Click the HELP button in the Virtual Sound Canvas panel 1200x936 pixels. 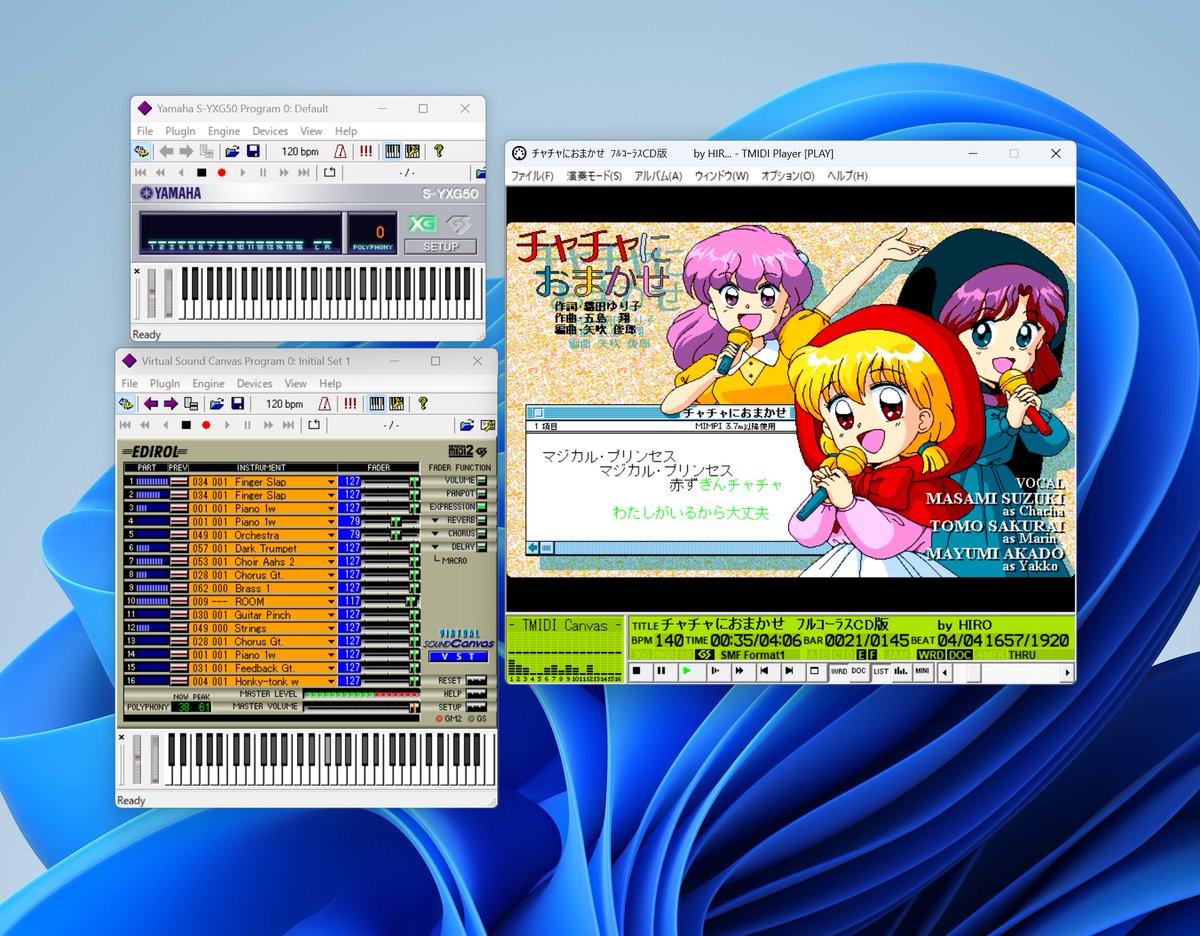[x=476, y=693]
